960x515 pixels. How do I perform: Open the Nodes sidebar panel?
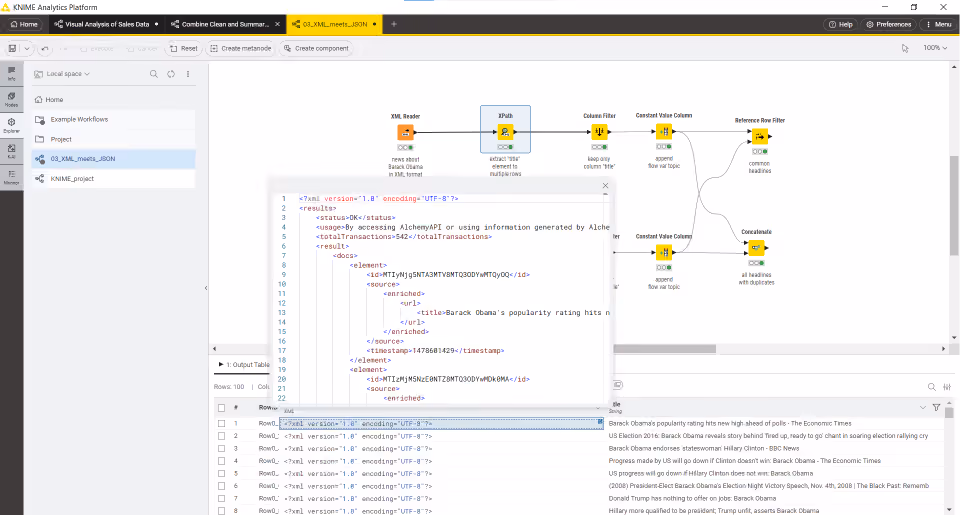pyautogui.click(x=12, y=100)
